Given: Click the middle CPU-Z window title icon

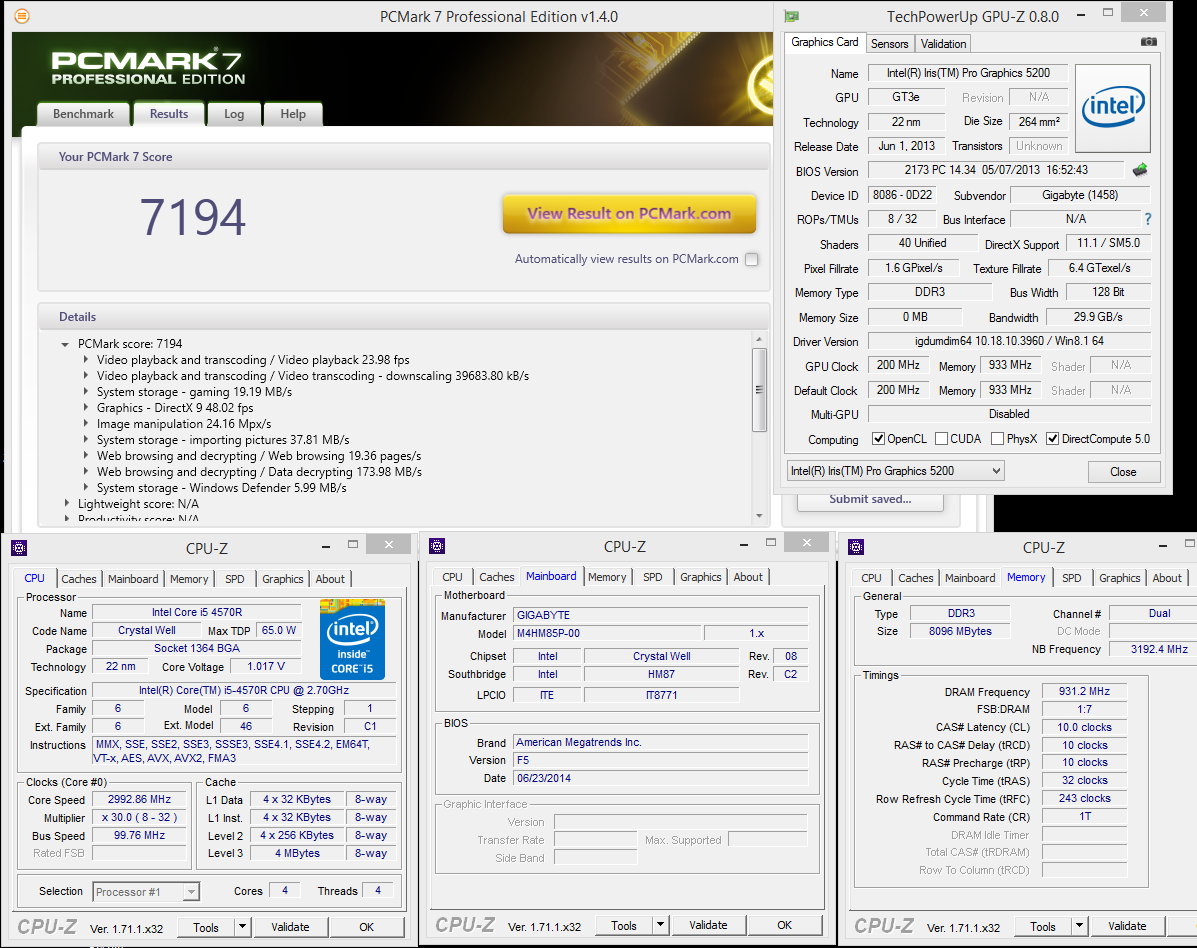Looking at the screenshot, I should [437, 546].
